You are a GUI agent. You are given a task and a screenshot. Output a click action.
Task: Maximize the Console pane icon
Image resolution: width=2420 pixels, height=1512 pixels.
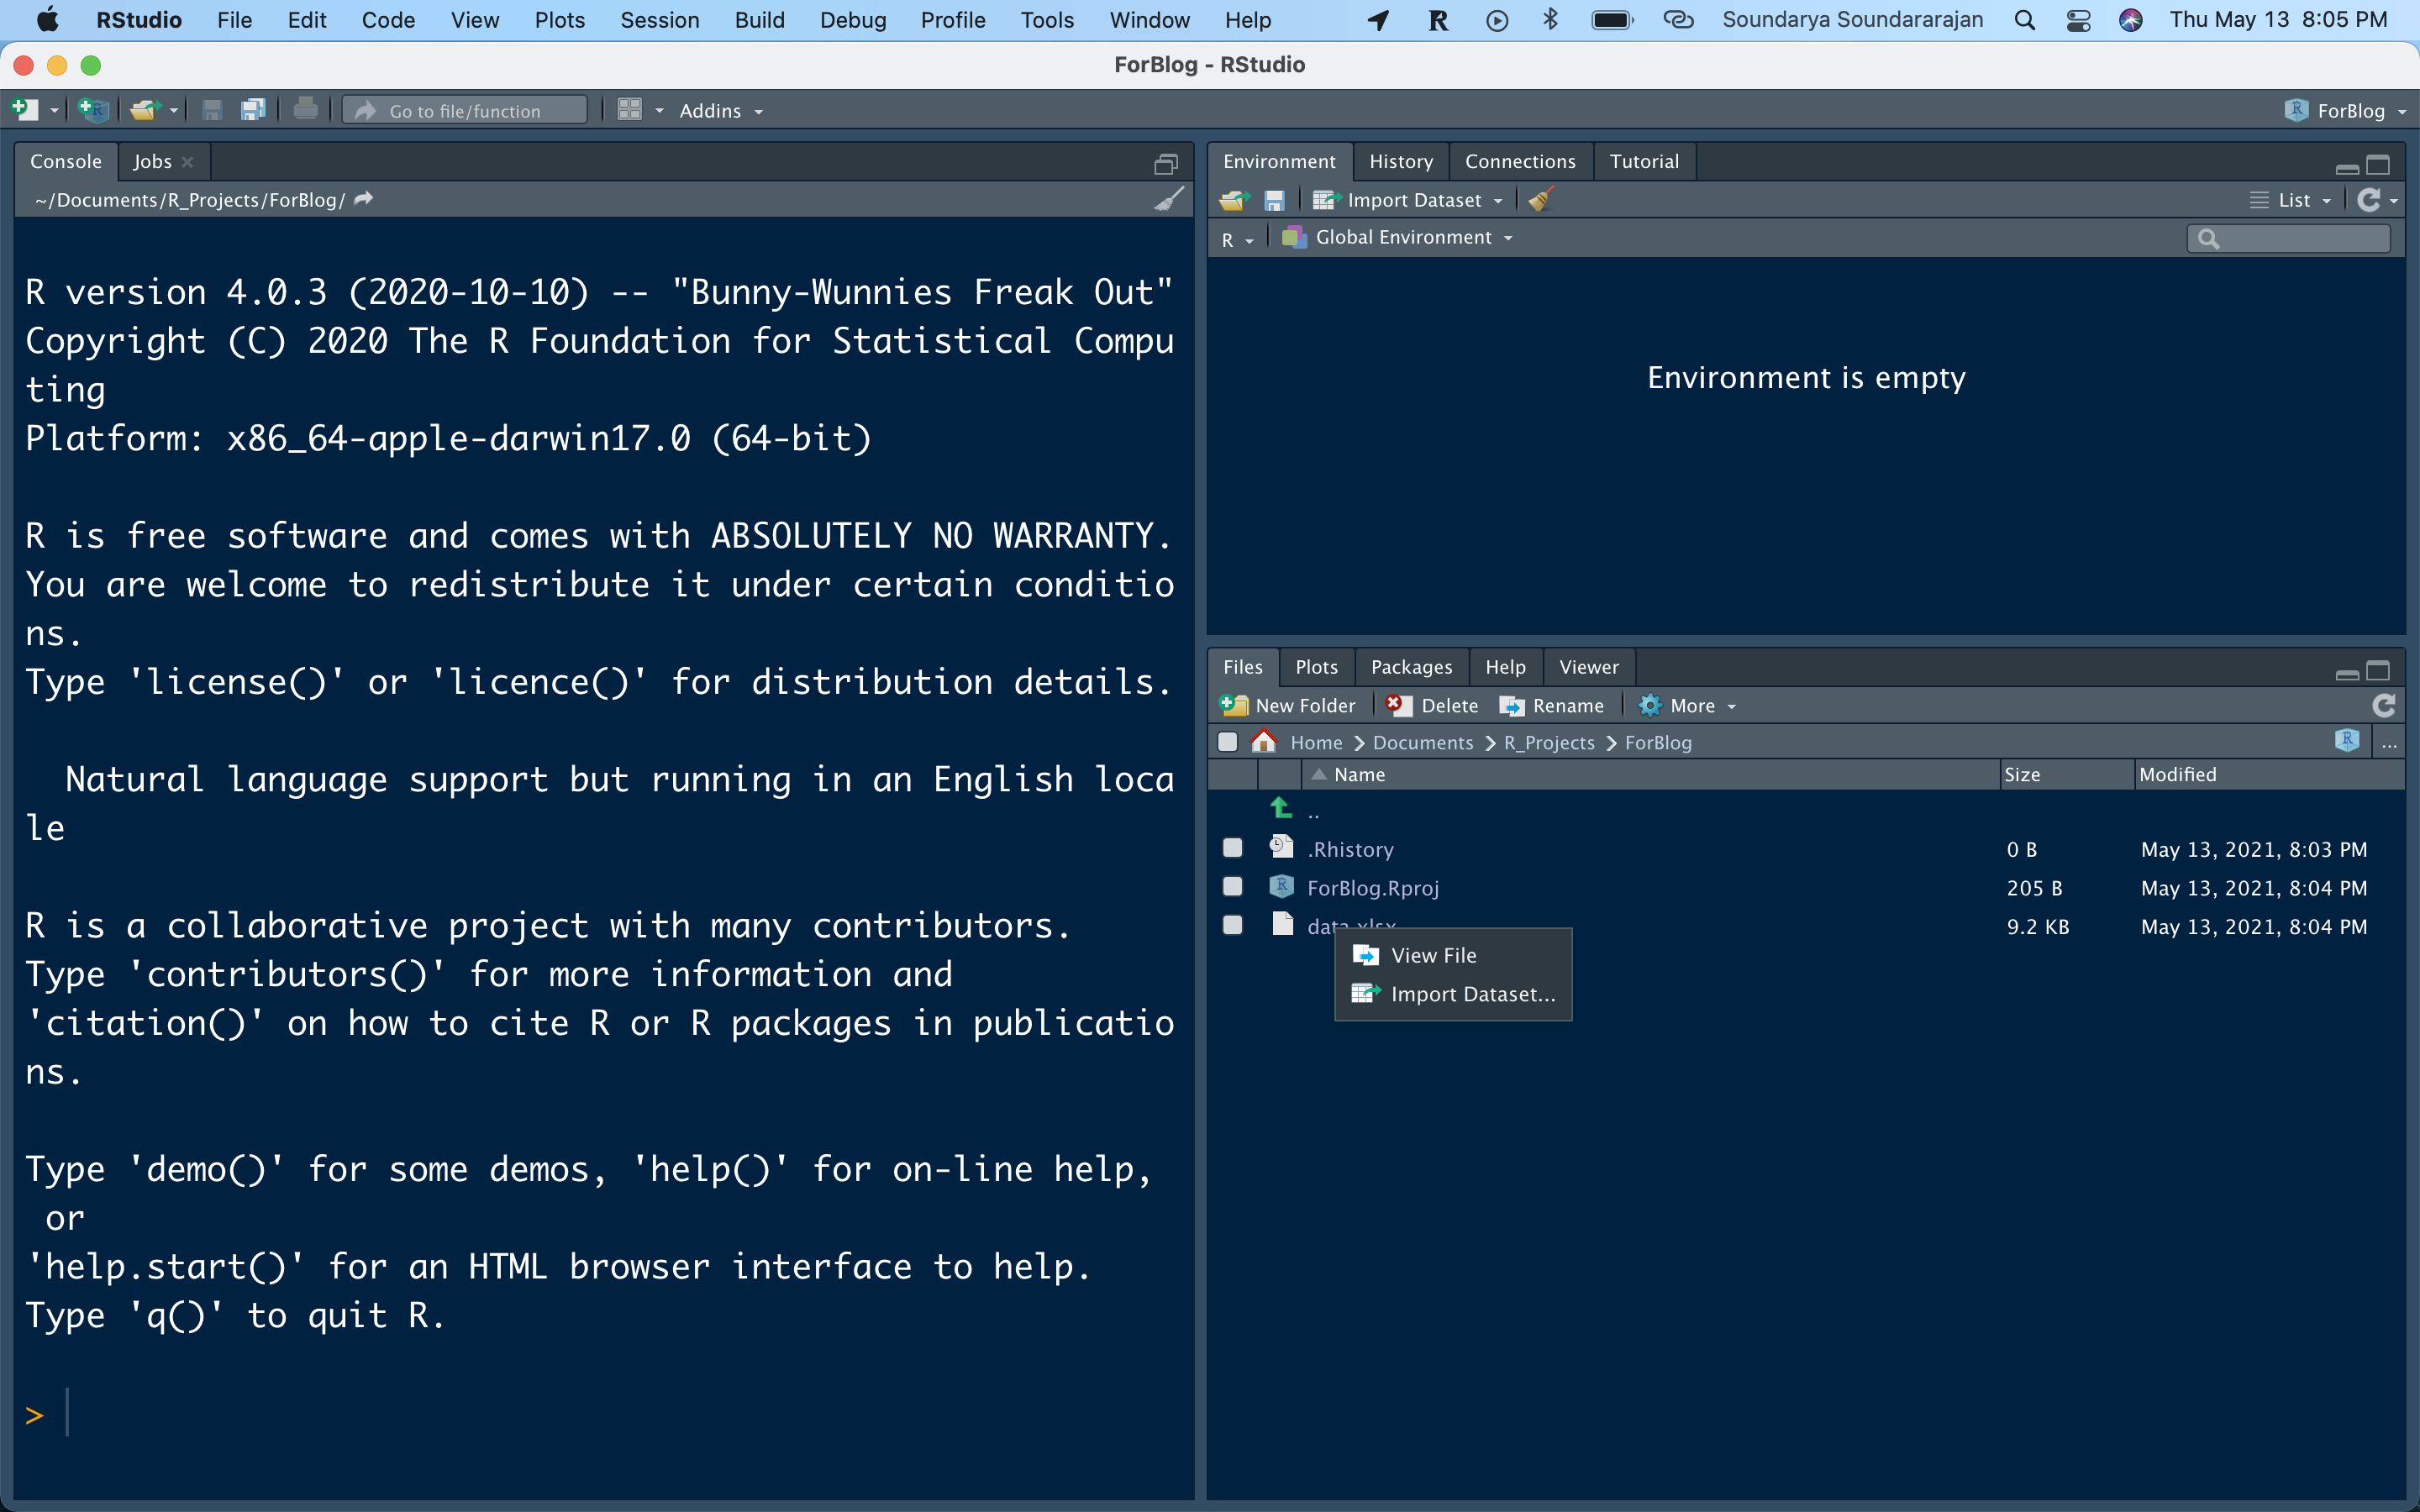(1166, 163)
